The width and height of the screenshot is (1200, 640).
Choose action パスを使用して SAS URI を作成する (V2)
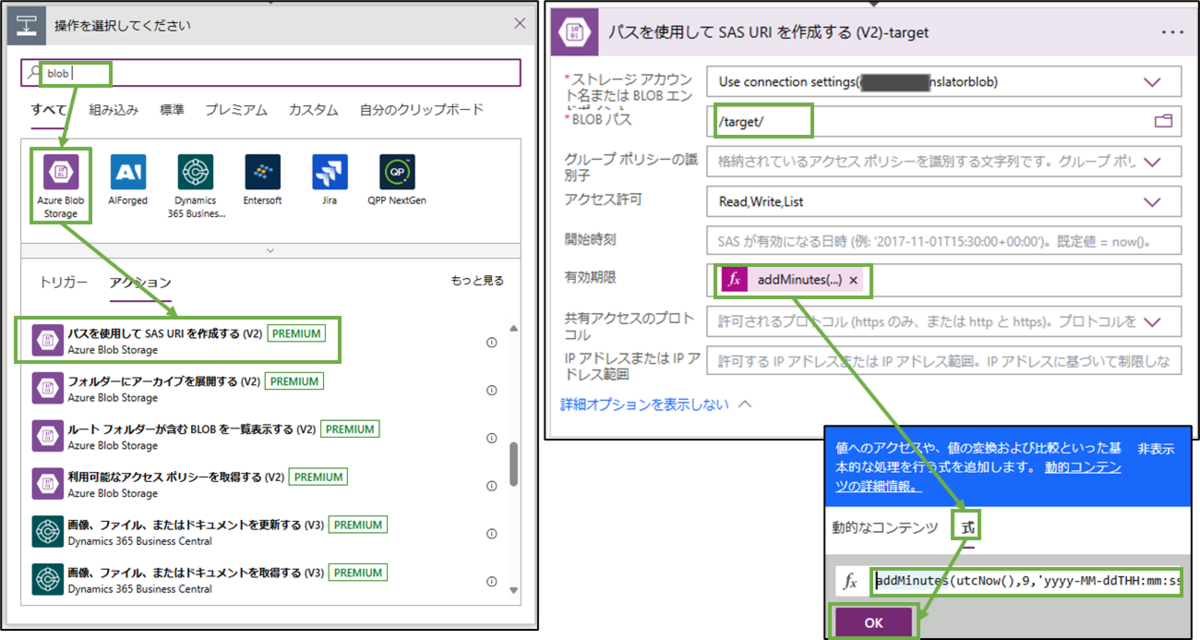point(181,341)
